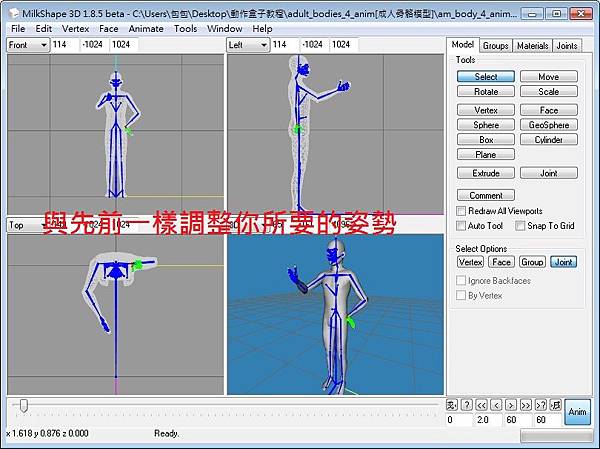Open the Window menu
This screenshot has height=449, width=600.
tap(225, 29)
